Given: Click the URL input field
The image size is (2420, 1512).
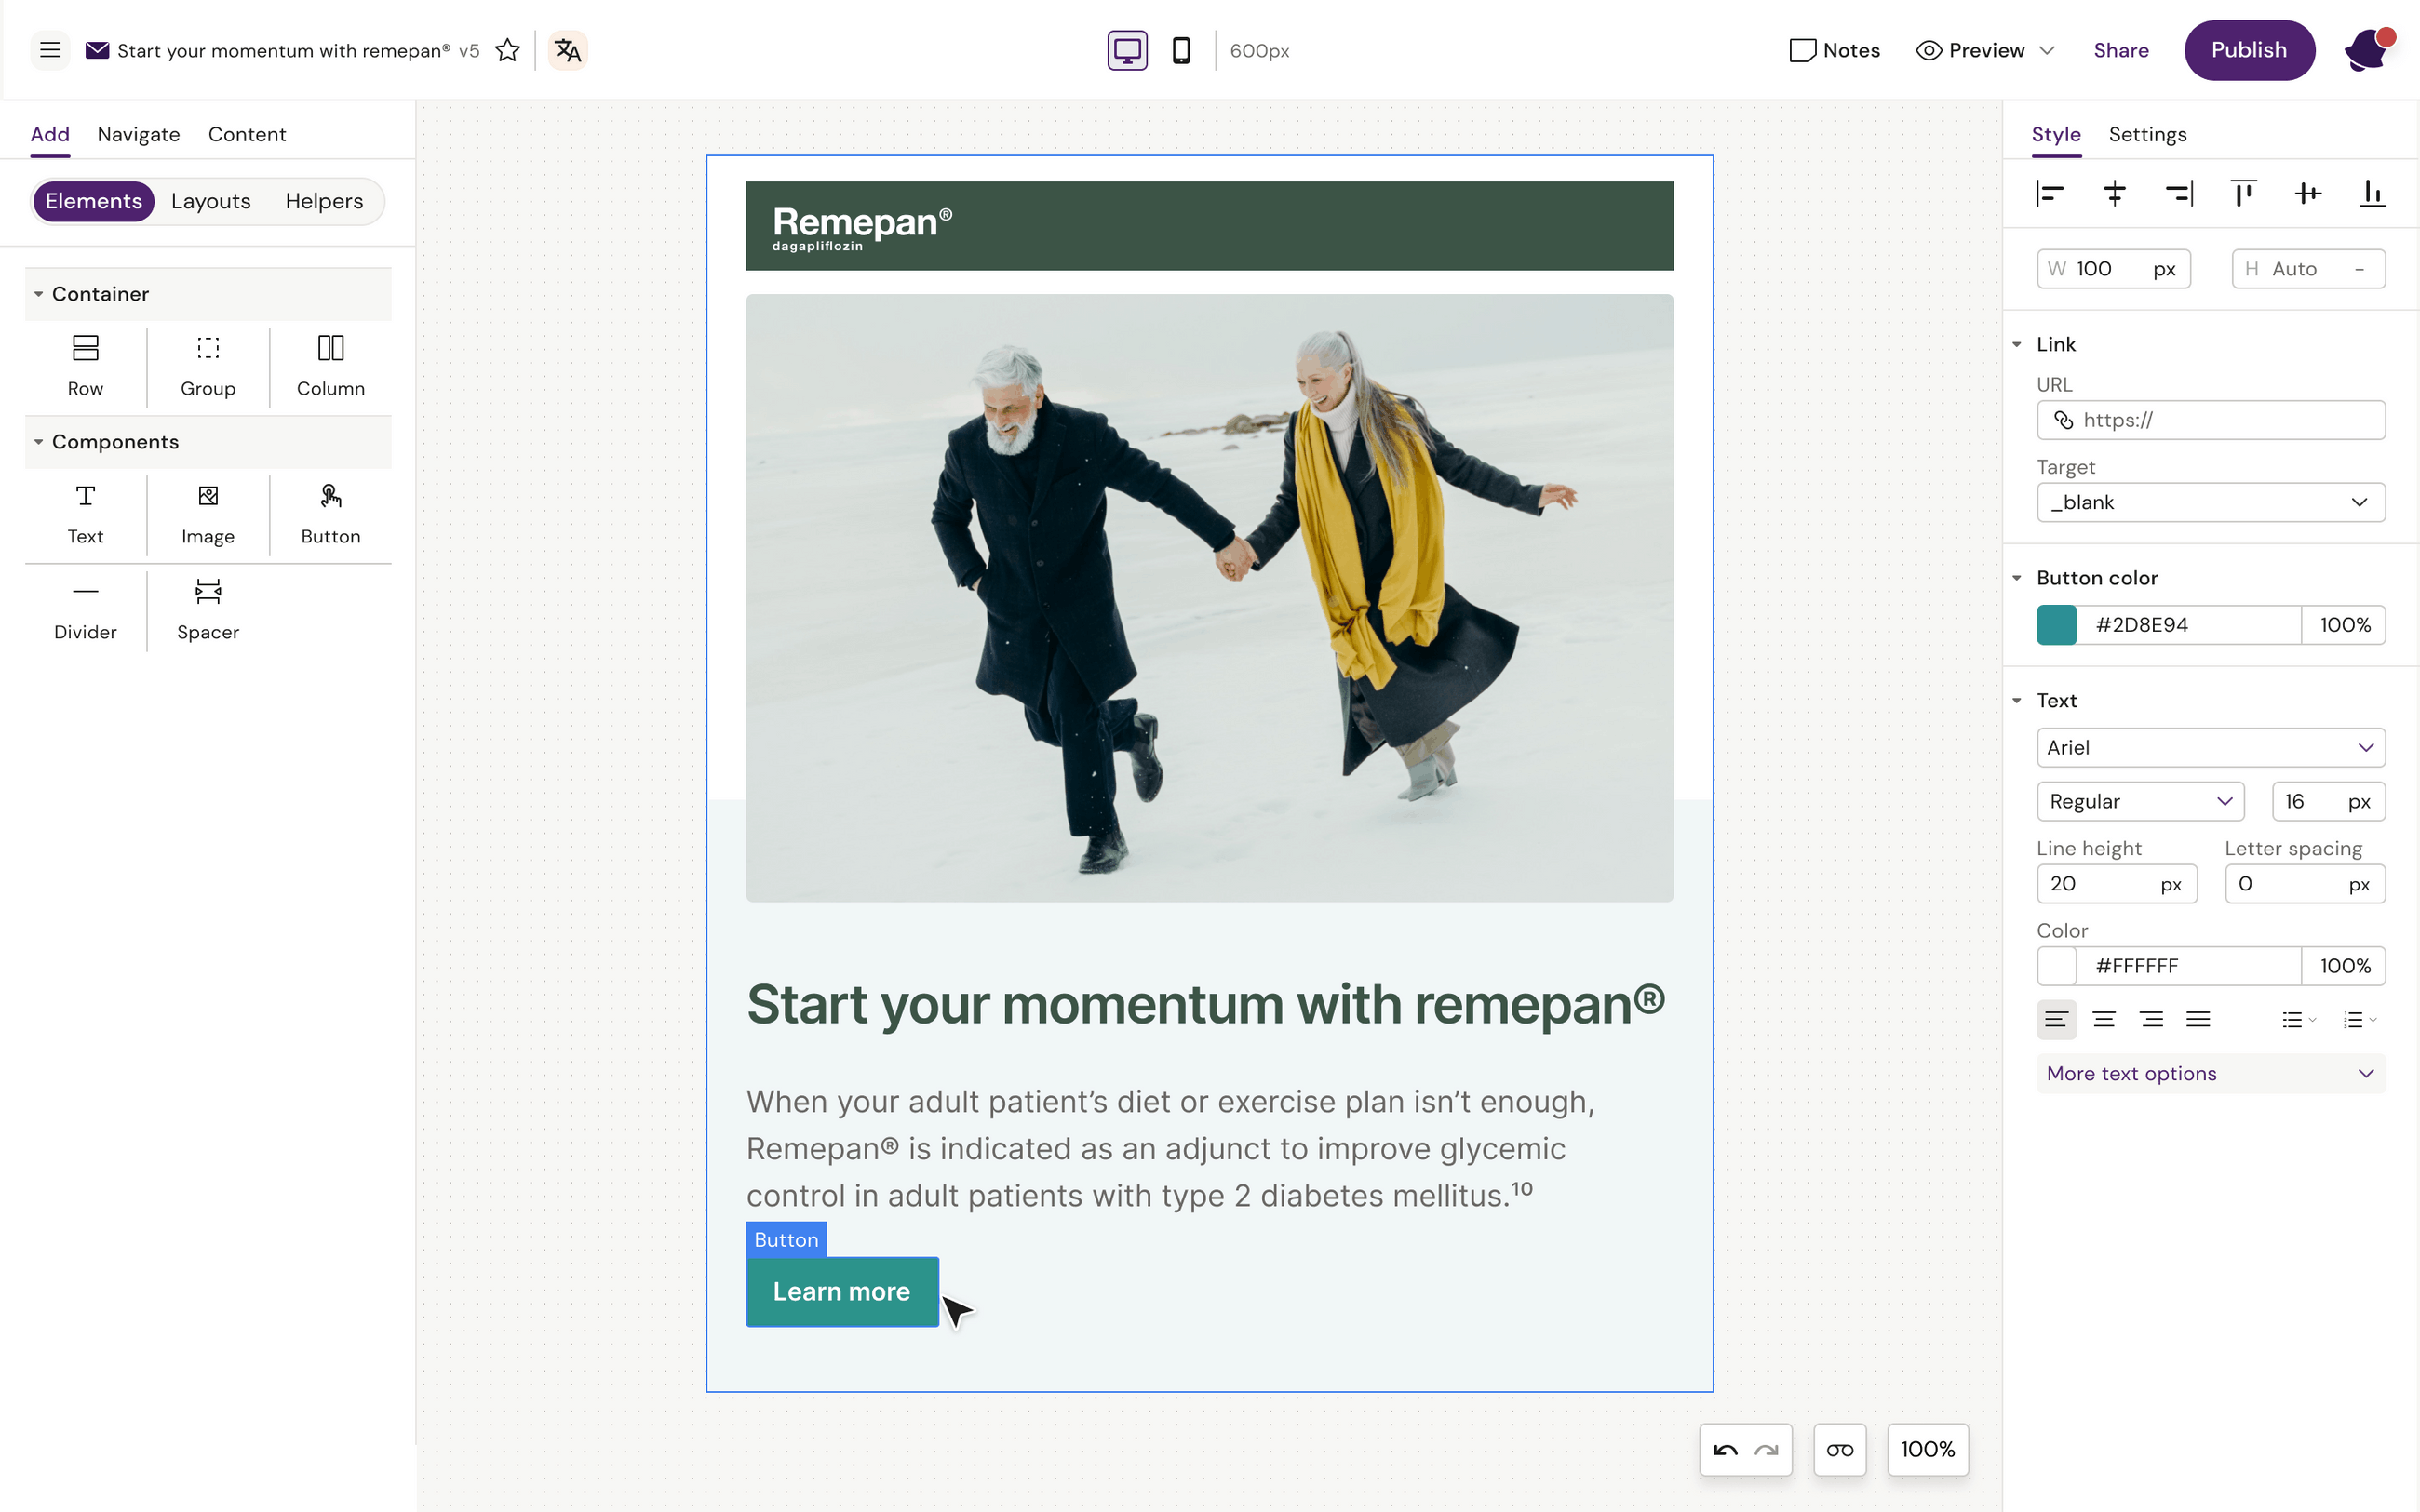Looking at the screenshot, I should [x=2211, y=420].
